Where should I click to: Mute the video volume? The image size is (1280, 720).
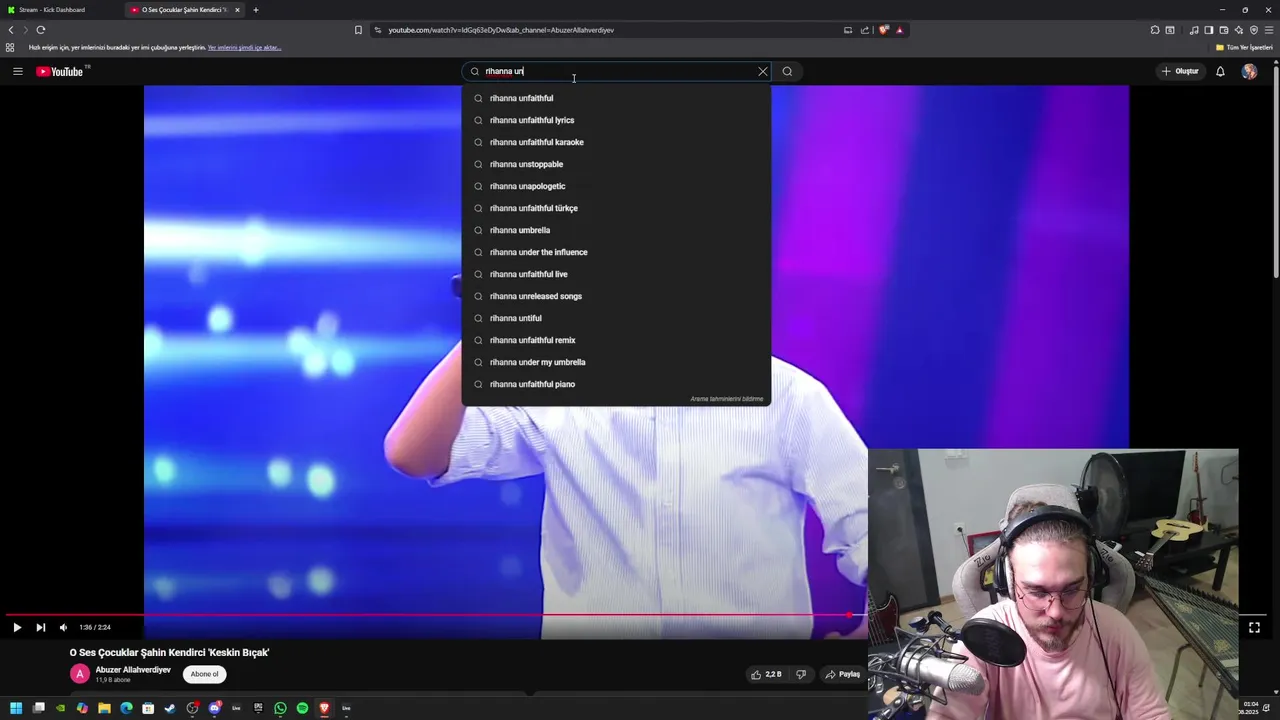coord(63,627)
